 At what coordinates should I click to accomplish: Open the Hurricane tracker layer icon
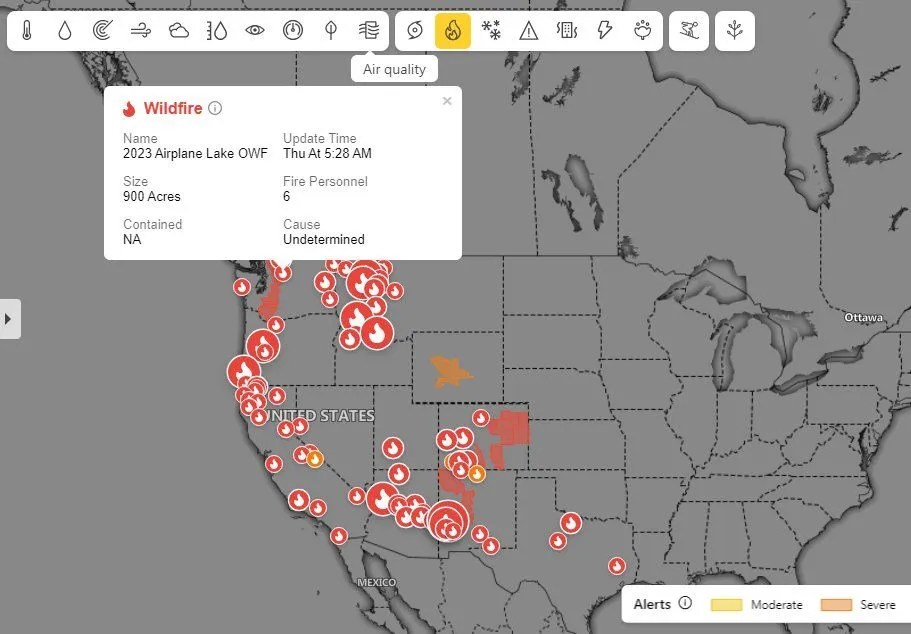tap(415, 30)
